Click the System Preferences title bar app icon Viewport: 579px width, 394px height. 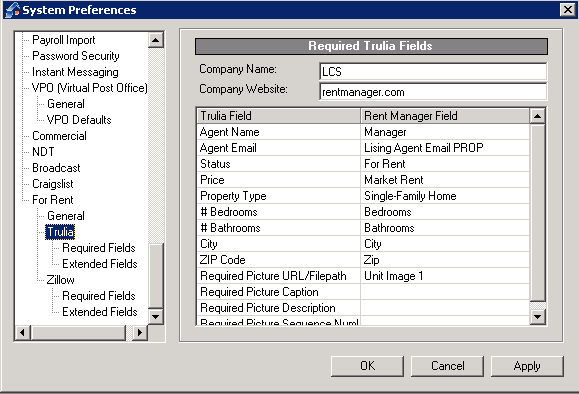[12, 10]
